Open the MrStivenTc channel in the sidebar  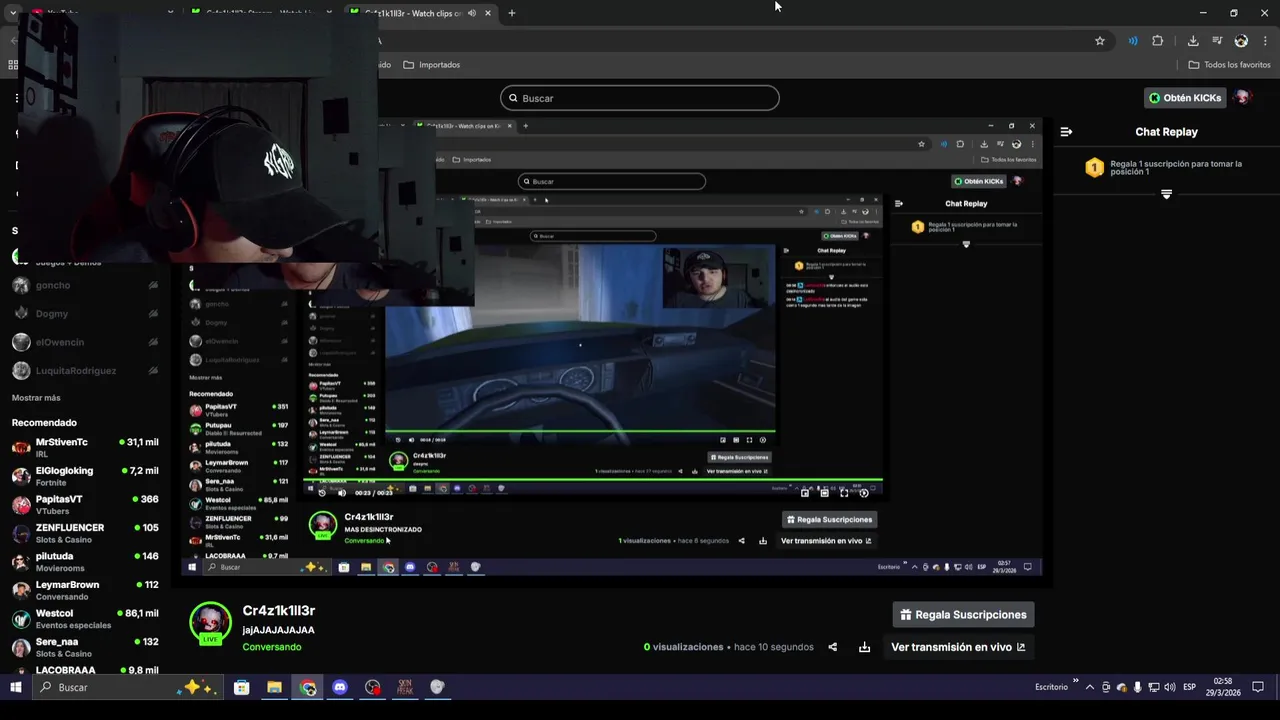[x=85, y=447]
